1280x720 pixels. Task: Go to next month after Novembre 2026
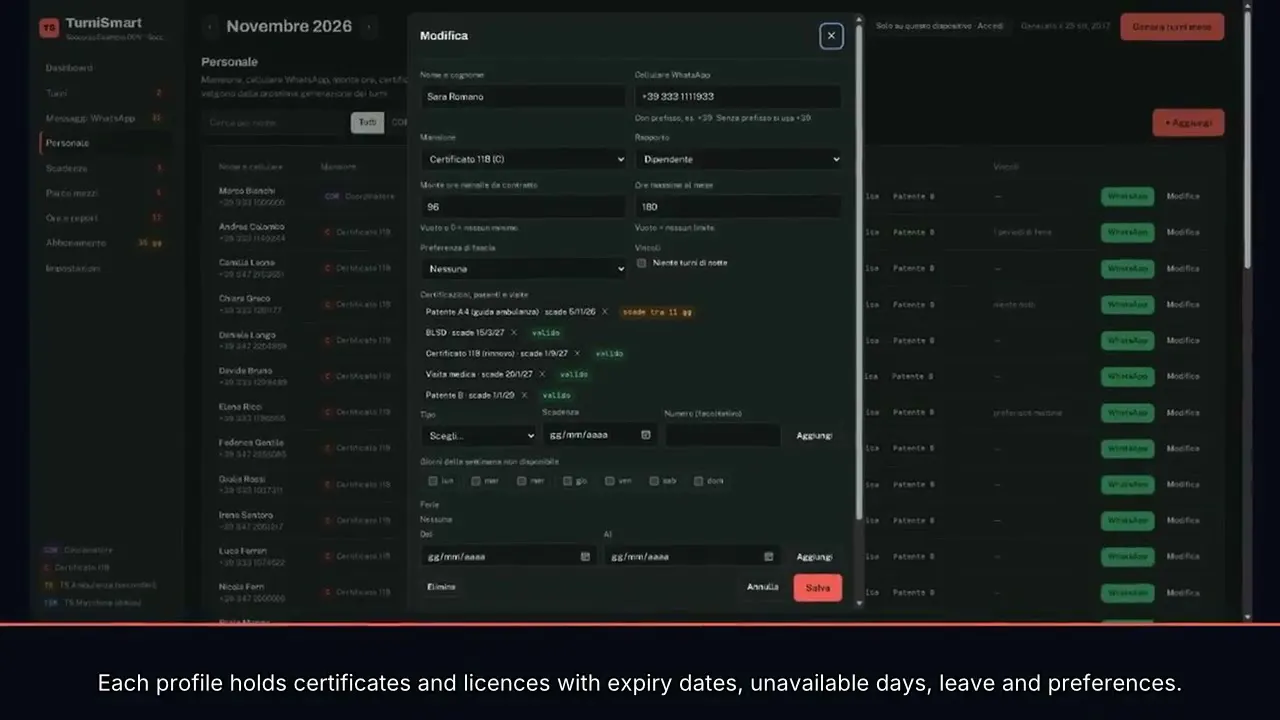pyautogui.click(x=369, y=27)
